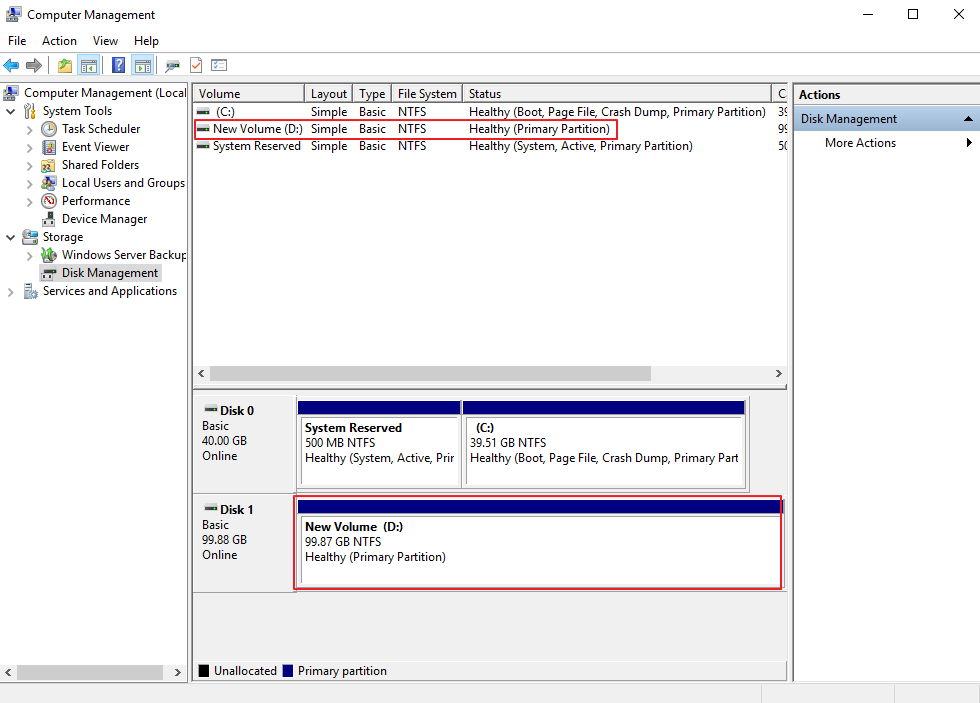Expand the Performance tree node
The width and height of the screenshot is (980, 703).
click(29, 202)
